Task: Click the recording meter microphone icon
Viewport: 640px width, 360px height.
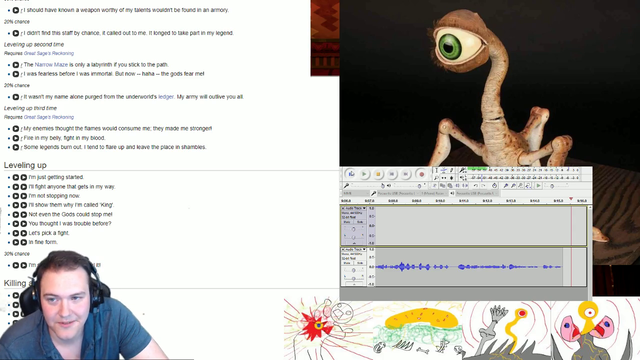Action: click(x=462, y=170)
